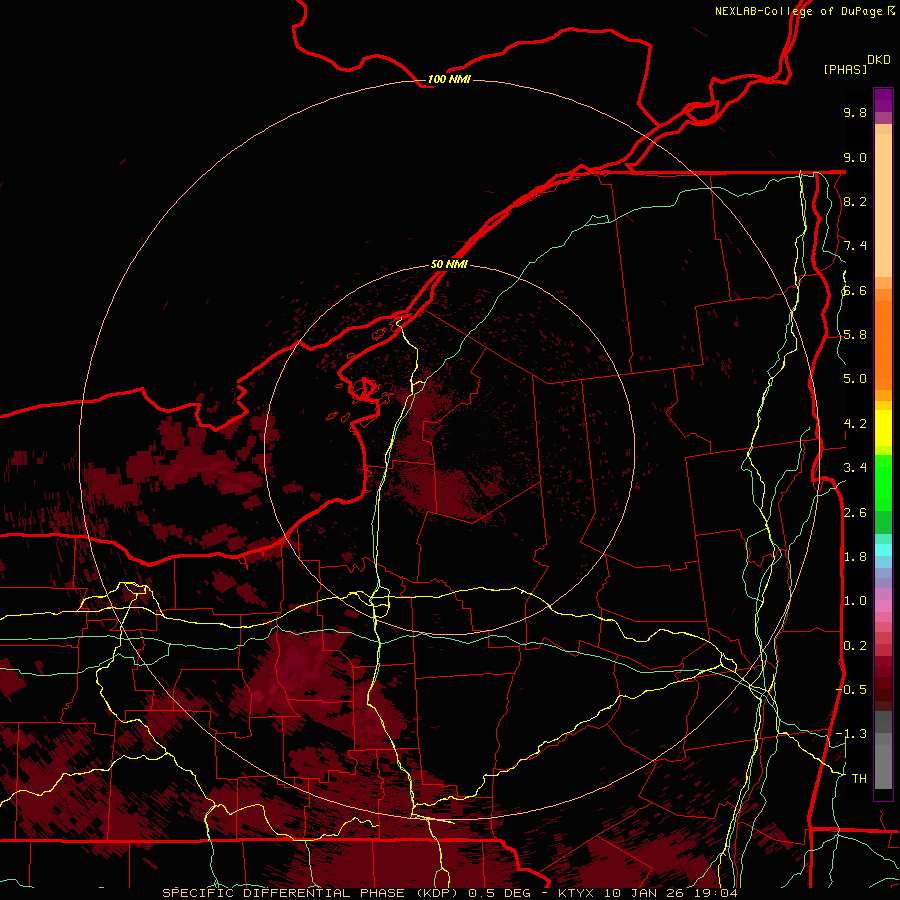
Task: Click the 4.2 value on color scale
Action: tap(855, 424)
